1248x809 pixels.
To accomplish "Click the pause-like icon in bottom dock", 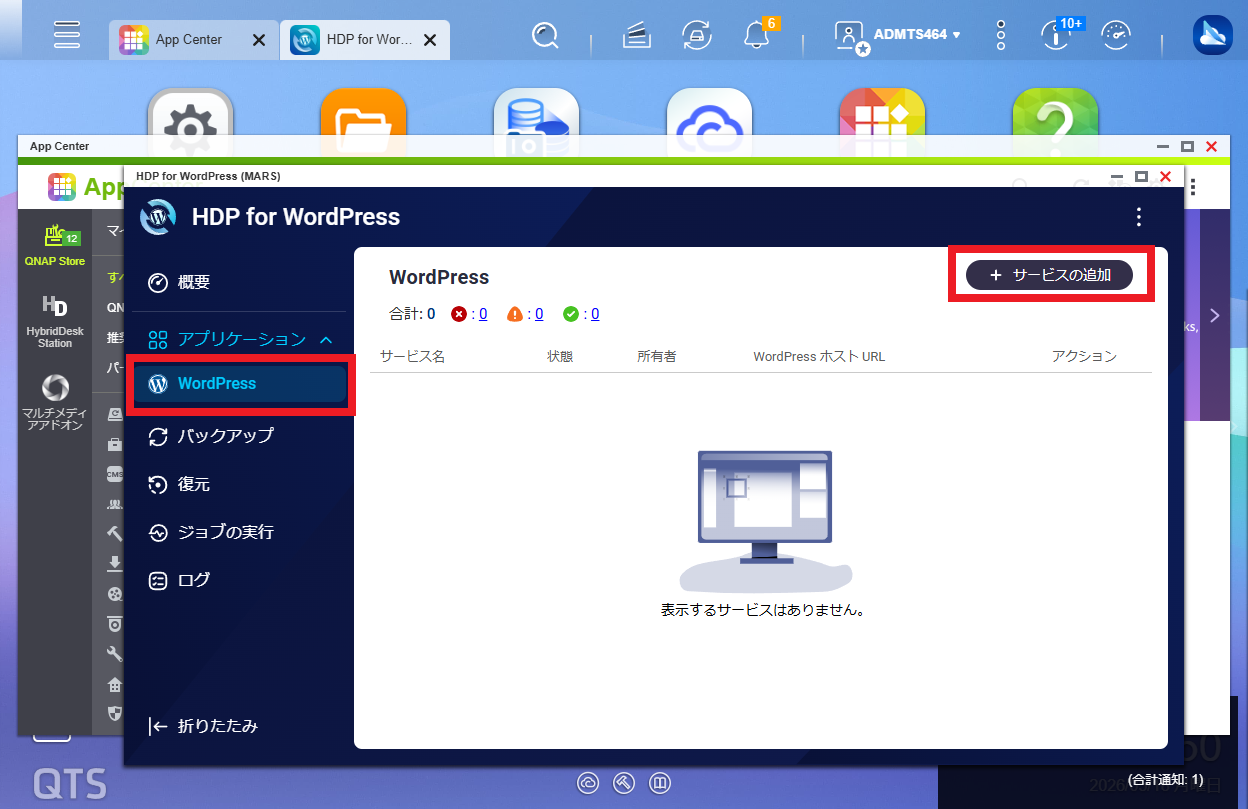I will (x=660, y=782).
